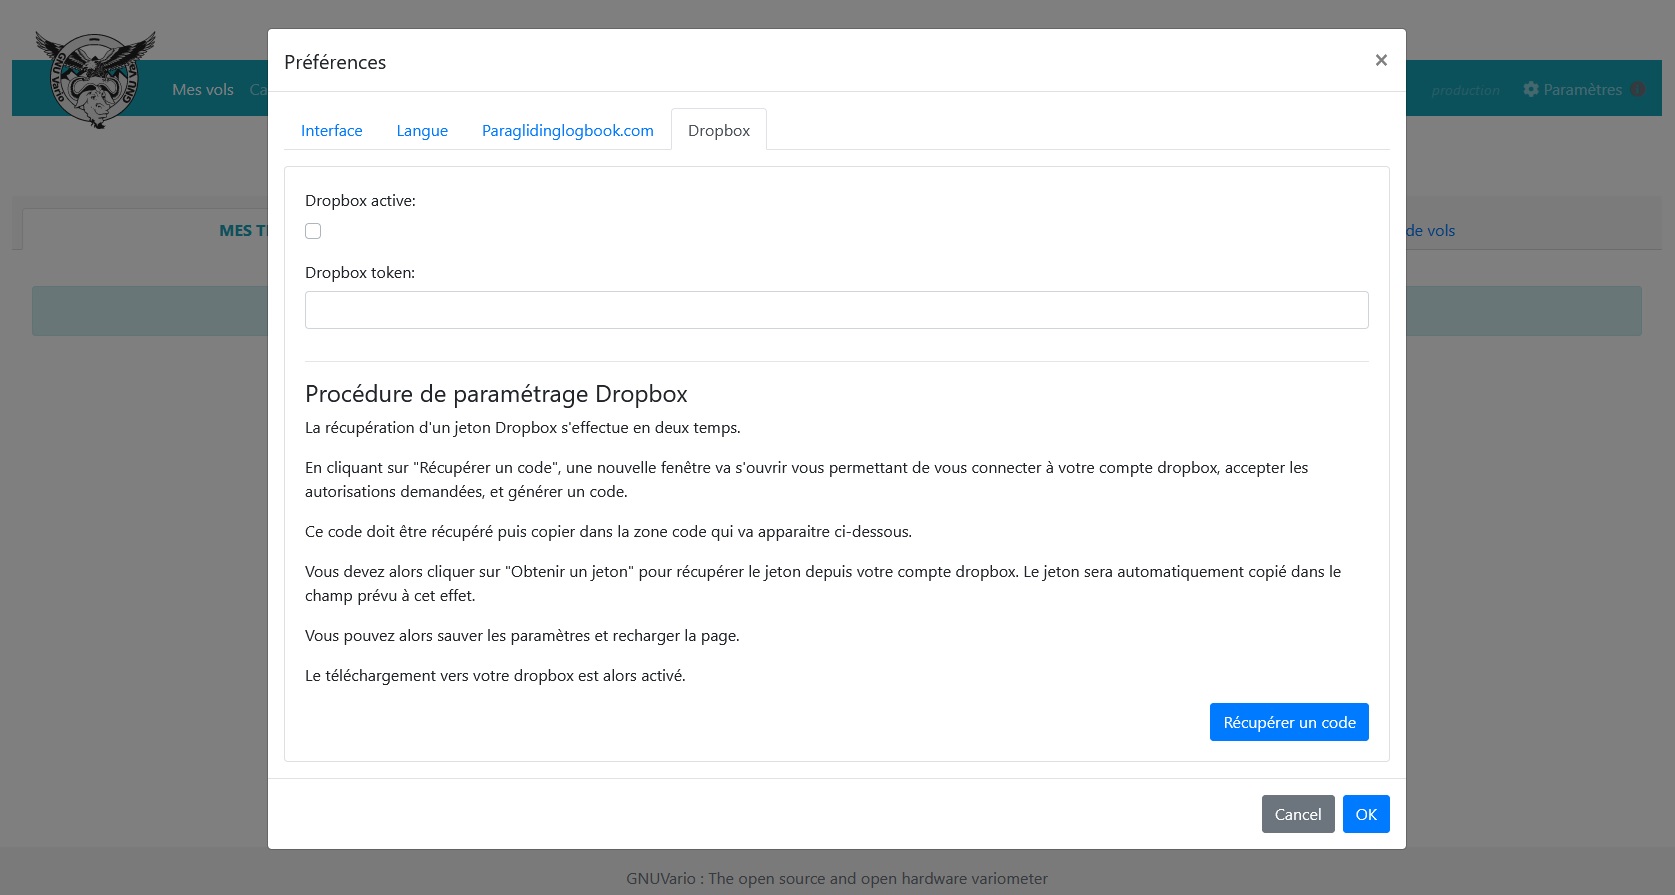Open Mes vols in the navbar
The image size is (1675, 895).
(203, 89)
